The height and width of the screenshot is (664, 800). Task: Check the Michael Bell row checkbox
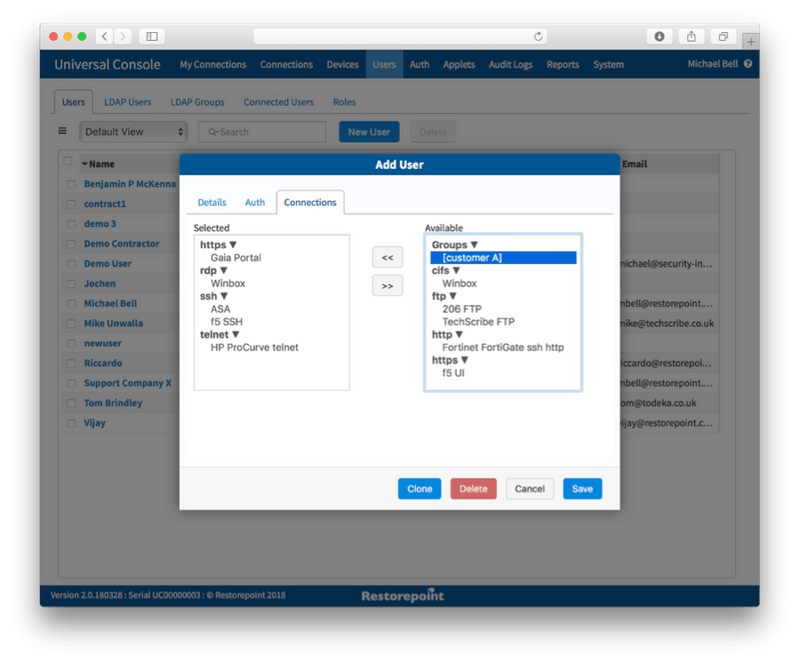(x=71, y=304)
